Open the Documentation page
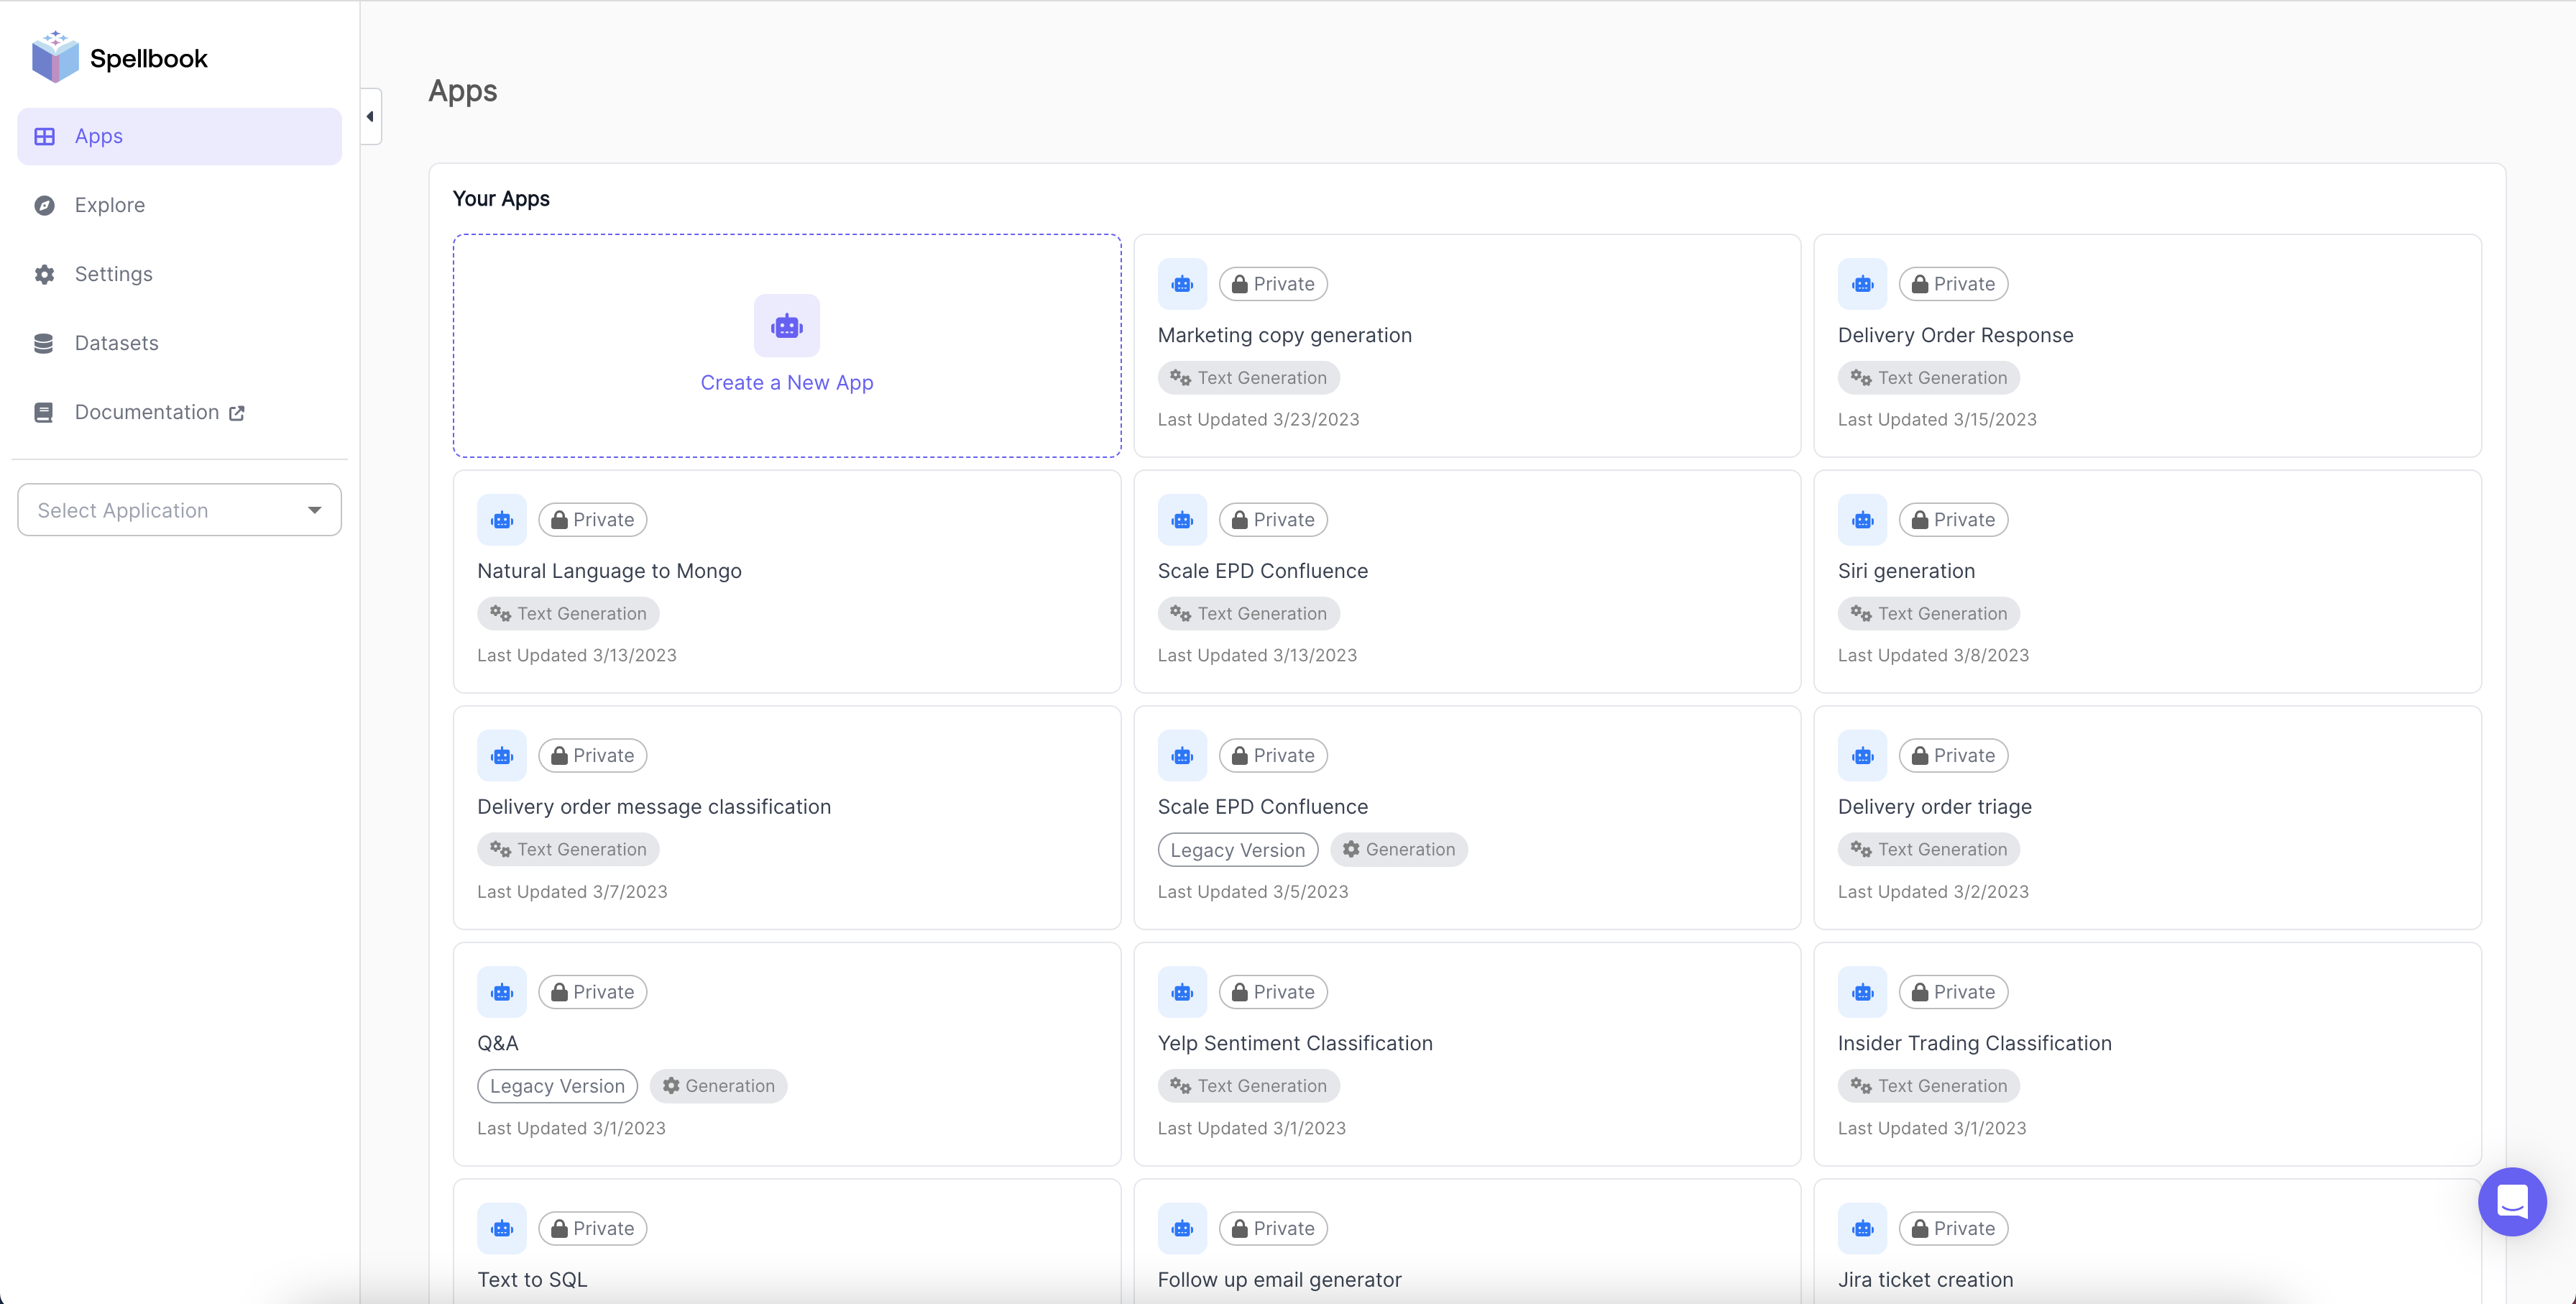2576x1304 pixels. [x=146, y=412]
